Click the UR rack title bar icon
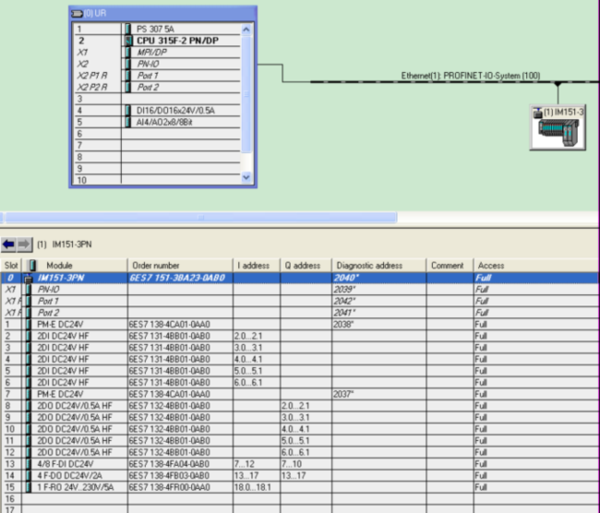This screenshot has height=513, width=600. [x=77, y=14]
